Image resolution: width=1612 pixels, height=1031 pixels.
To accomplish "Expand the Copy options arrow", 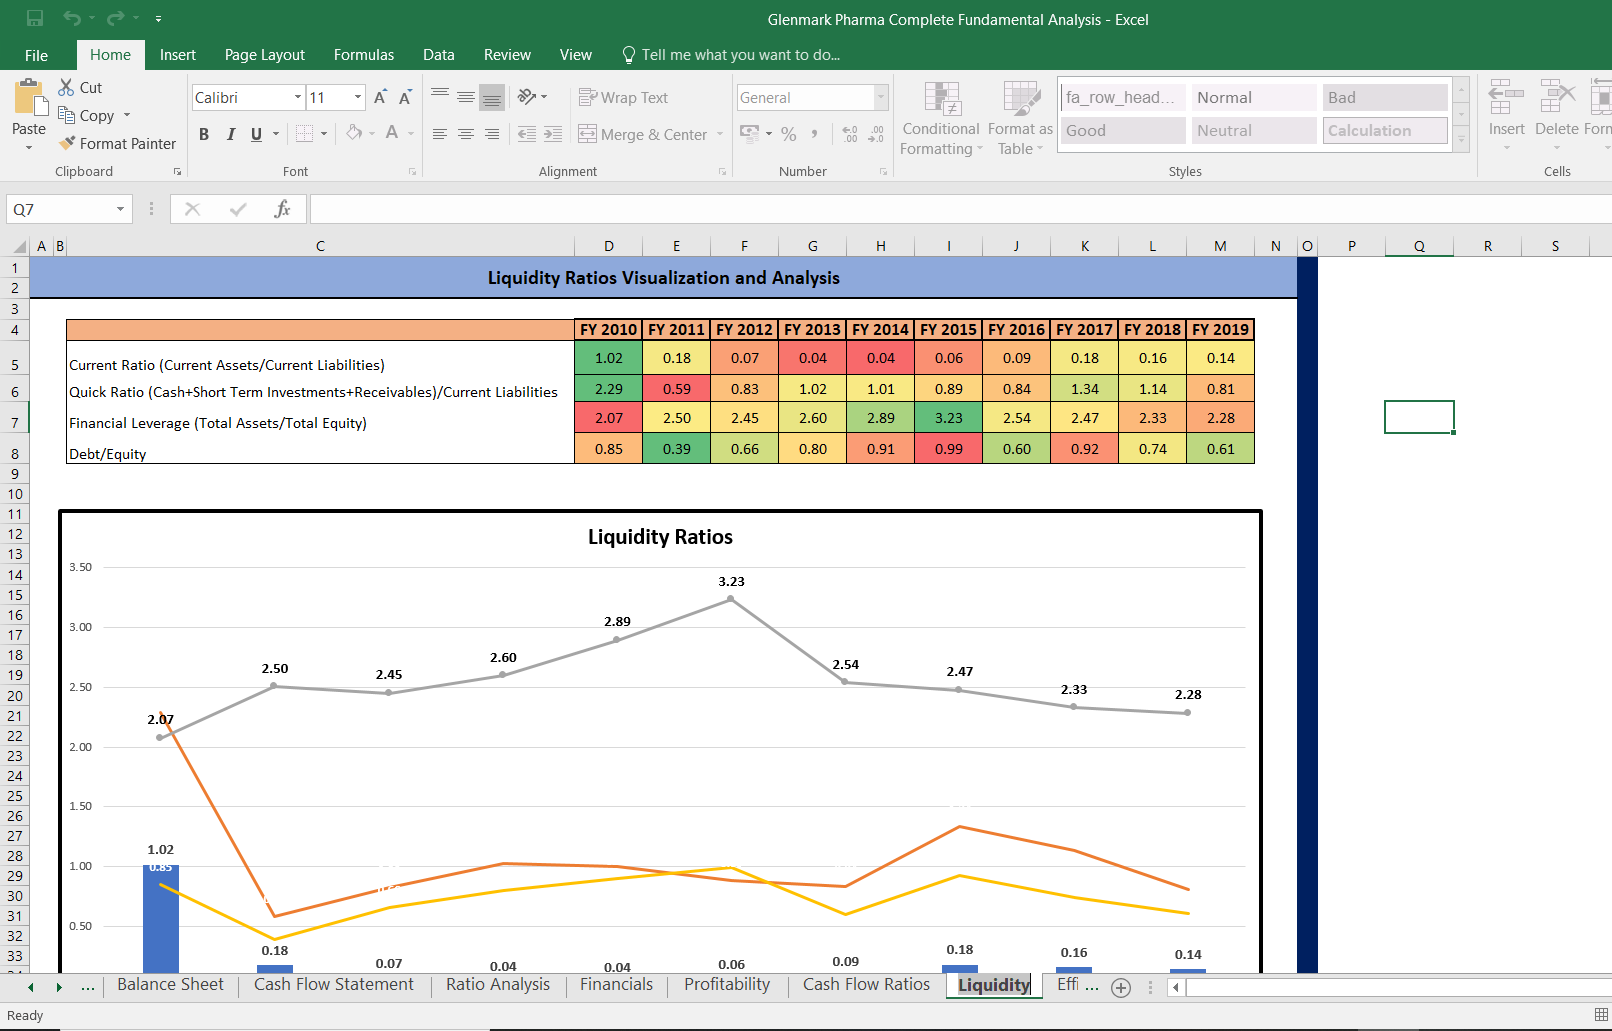I will point(127,115).
